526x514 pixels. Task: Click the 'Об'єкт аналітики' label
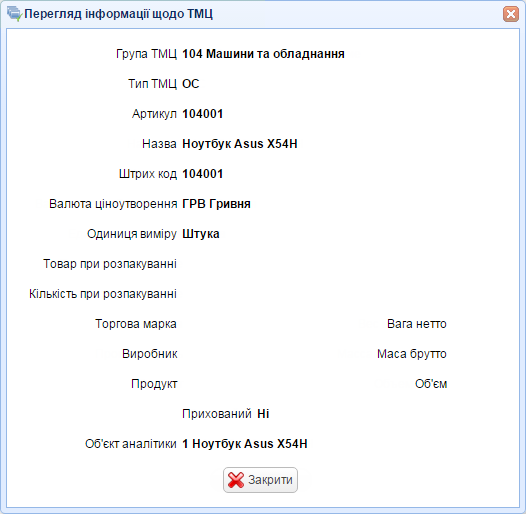coord(131,444)
